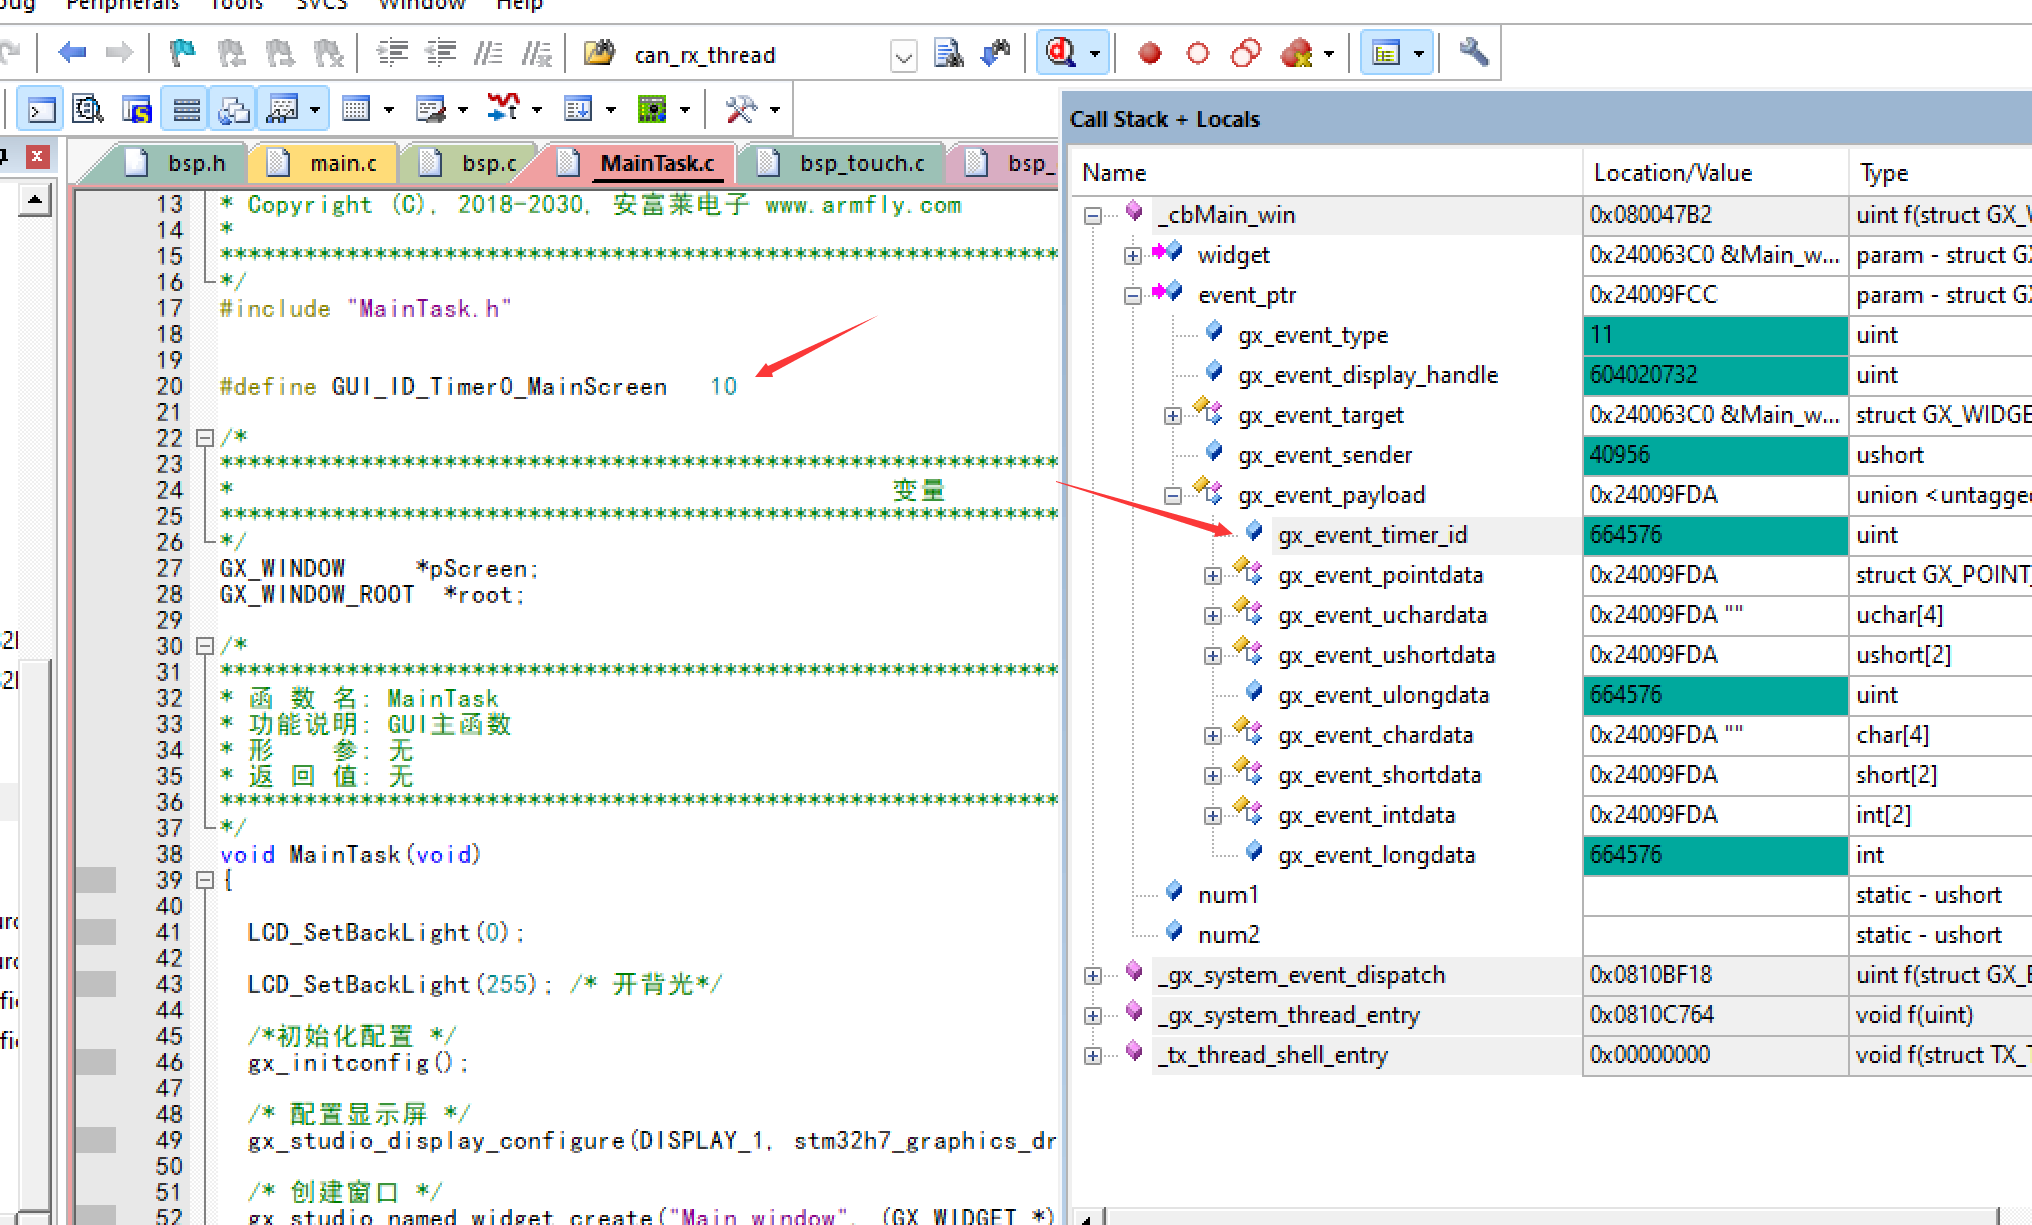The width and height of the screenshot is (2032, 1225).
Task: Toggle the Window Layout button
Action: [x=1386, y=52]
